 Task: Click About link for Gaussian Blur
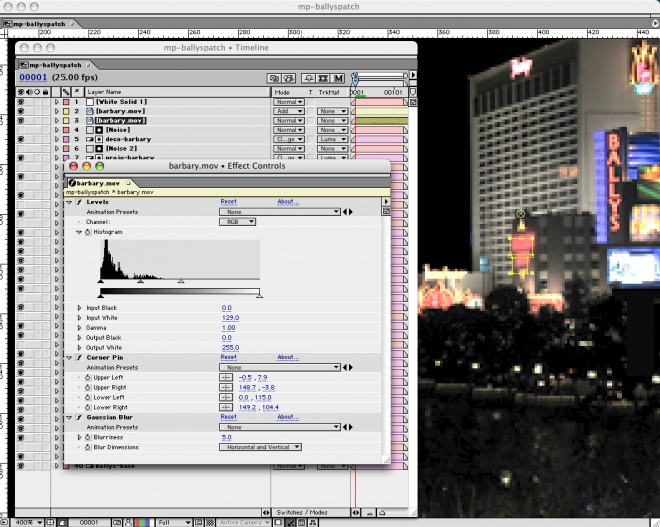pos(288,417)
